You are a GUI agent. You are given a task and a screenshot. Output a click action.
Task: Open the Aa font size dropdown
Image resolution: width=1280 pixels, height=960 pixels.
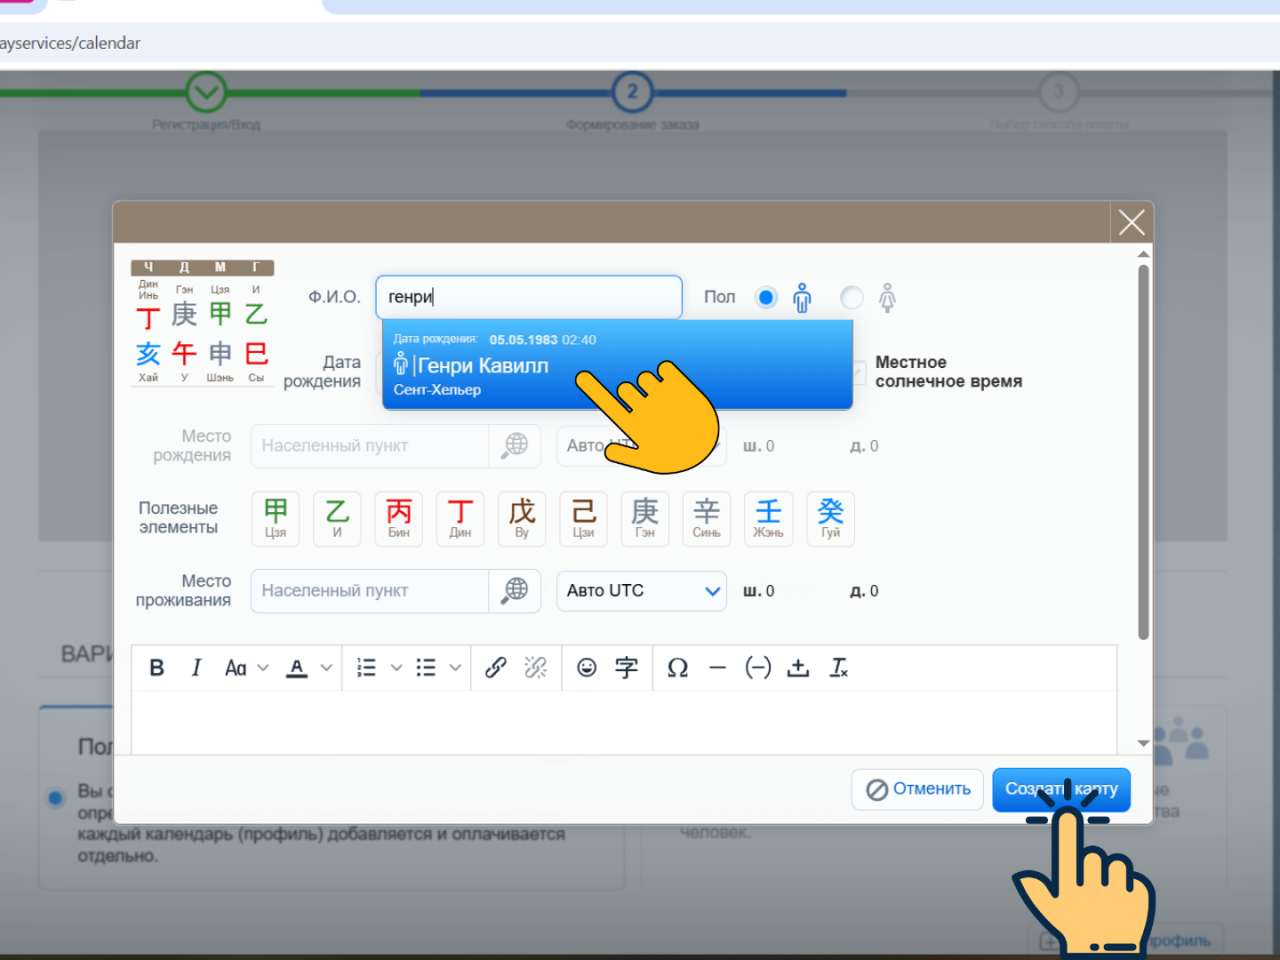click(x=245, y=667)
